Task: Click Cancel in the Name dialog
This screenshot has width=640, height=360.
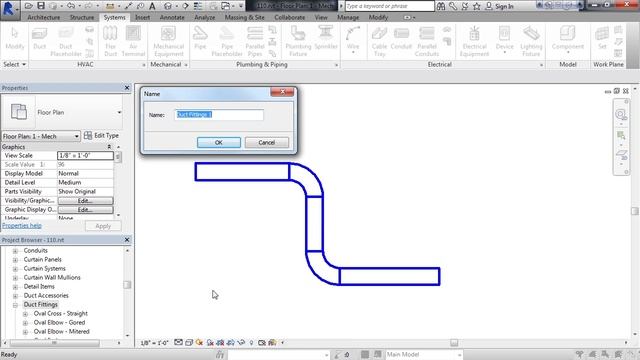Action: pos(267,142)
